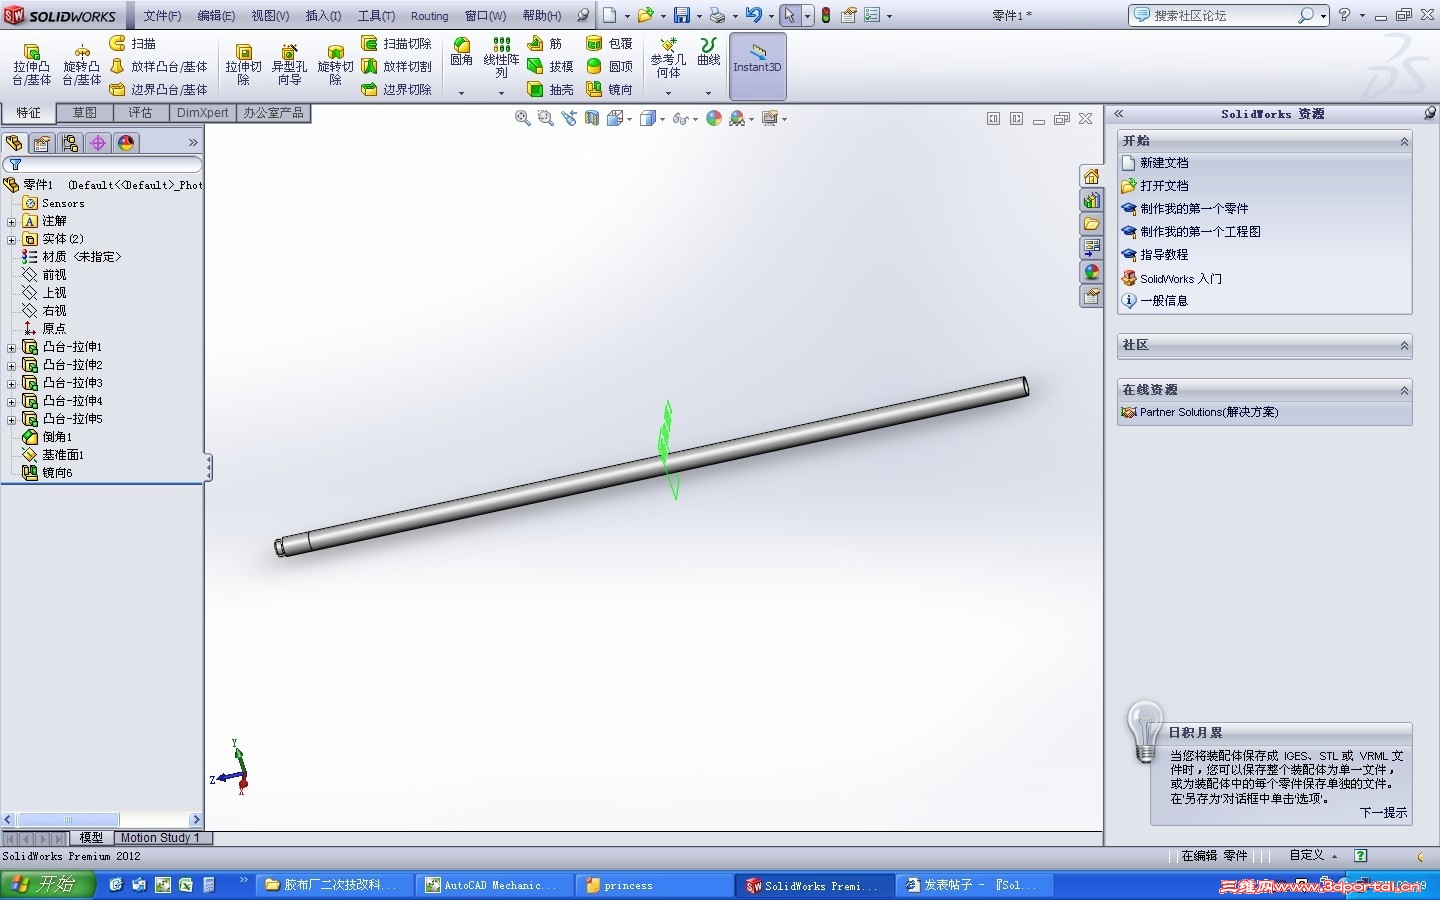Toggle Instant3D mode
This screenshot has width=1440, height=900.
[x=757, y=63]
